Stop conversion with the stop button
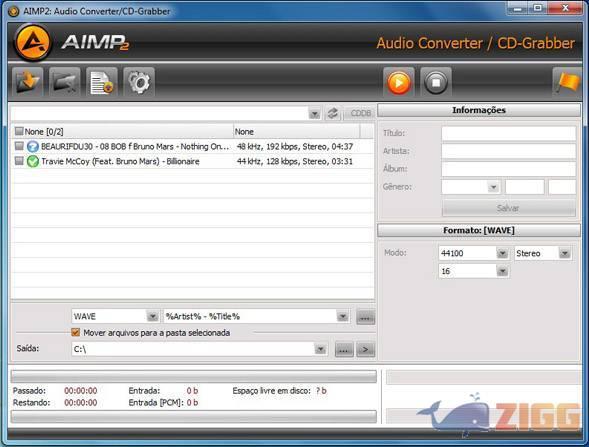 point(436,82)
